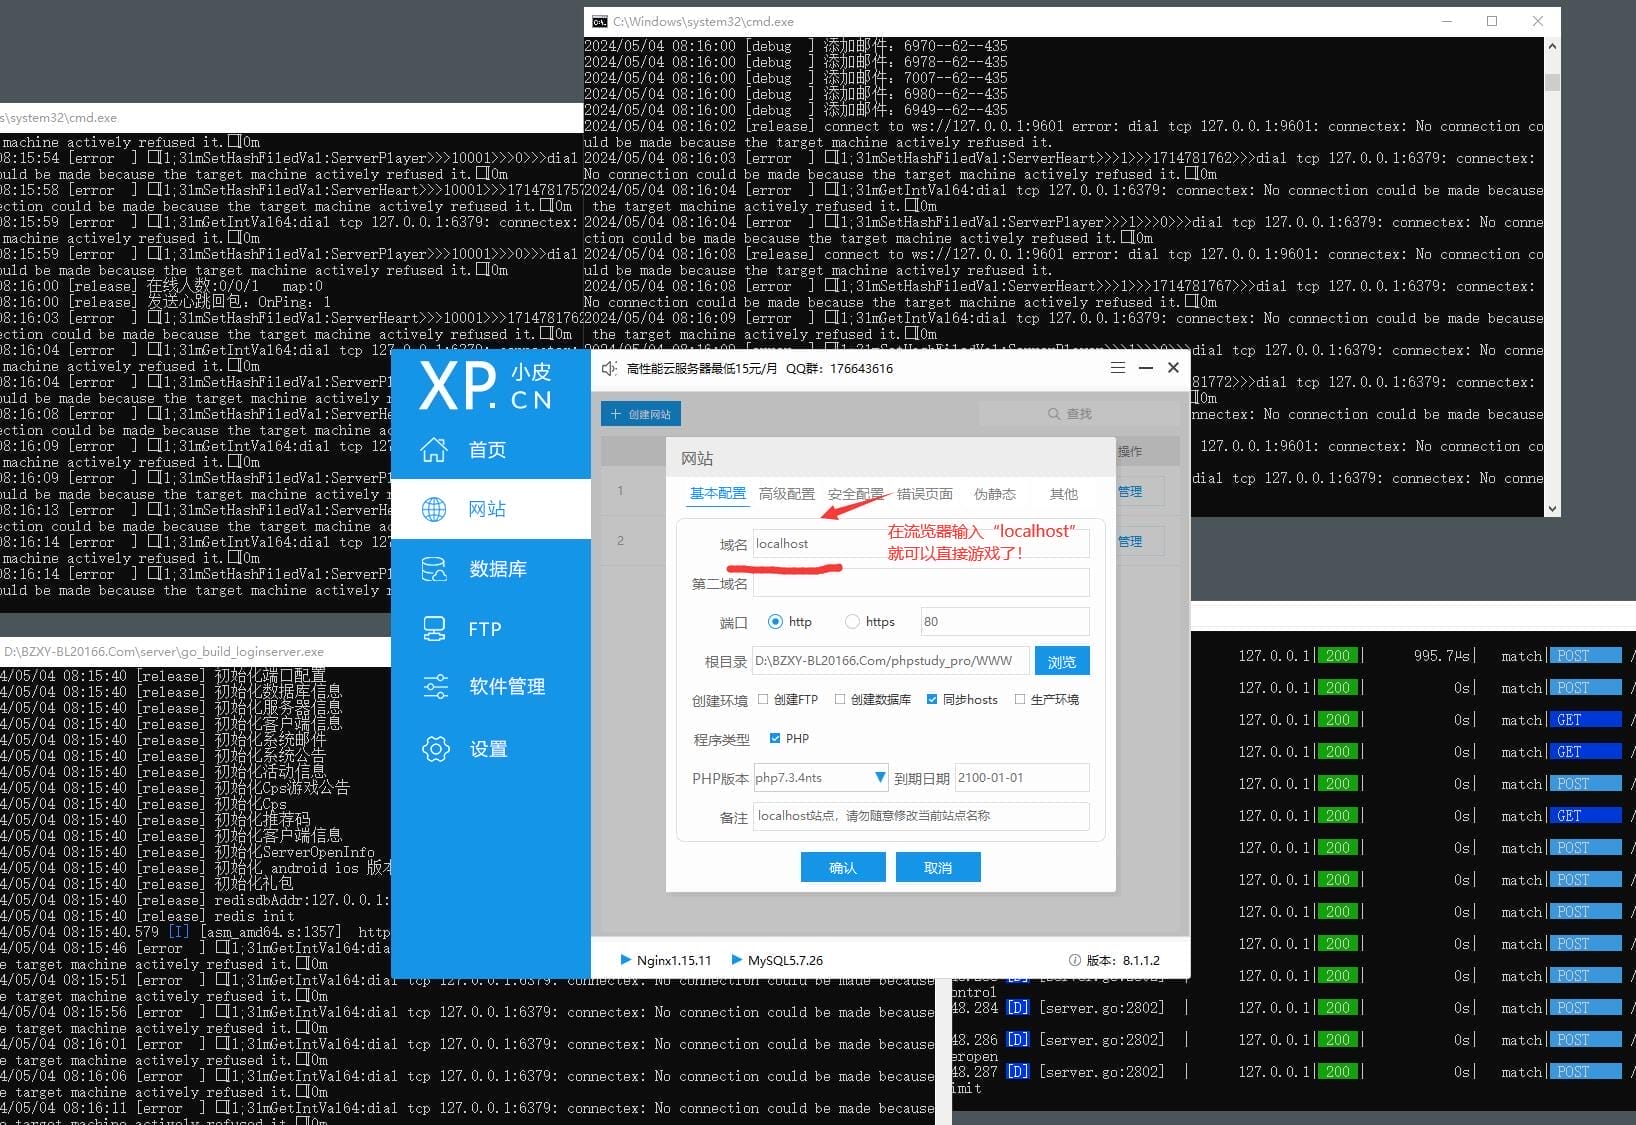The width and height of the screenshot is (1636, 1125).
Task: Click the 浏览 browse button
Action: tap(1061, 662)
